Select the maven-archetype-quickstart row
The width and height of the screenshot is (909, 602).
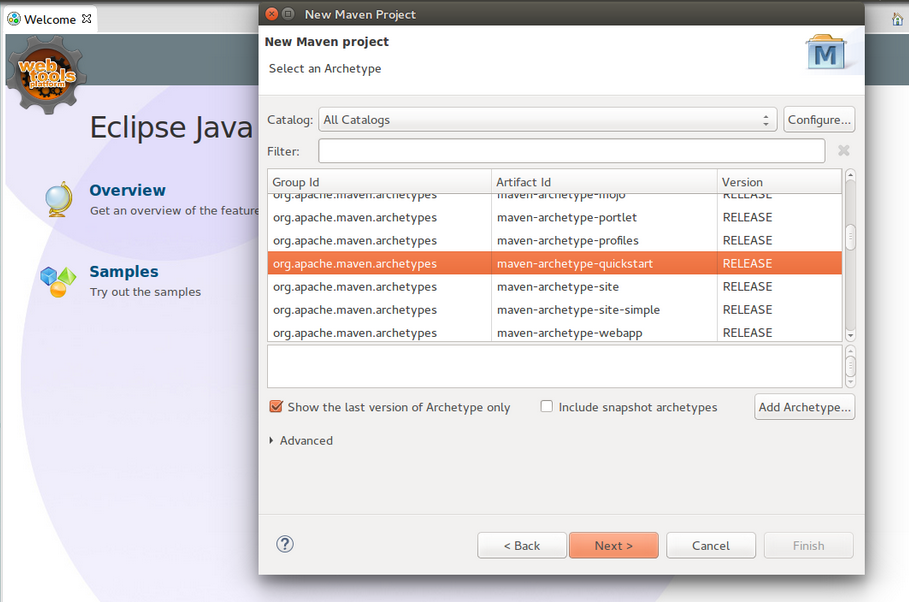[555, 263]
